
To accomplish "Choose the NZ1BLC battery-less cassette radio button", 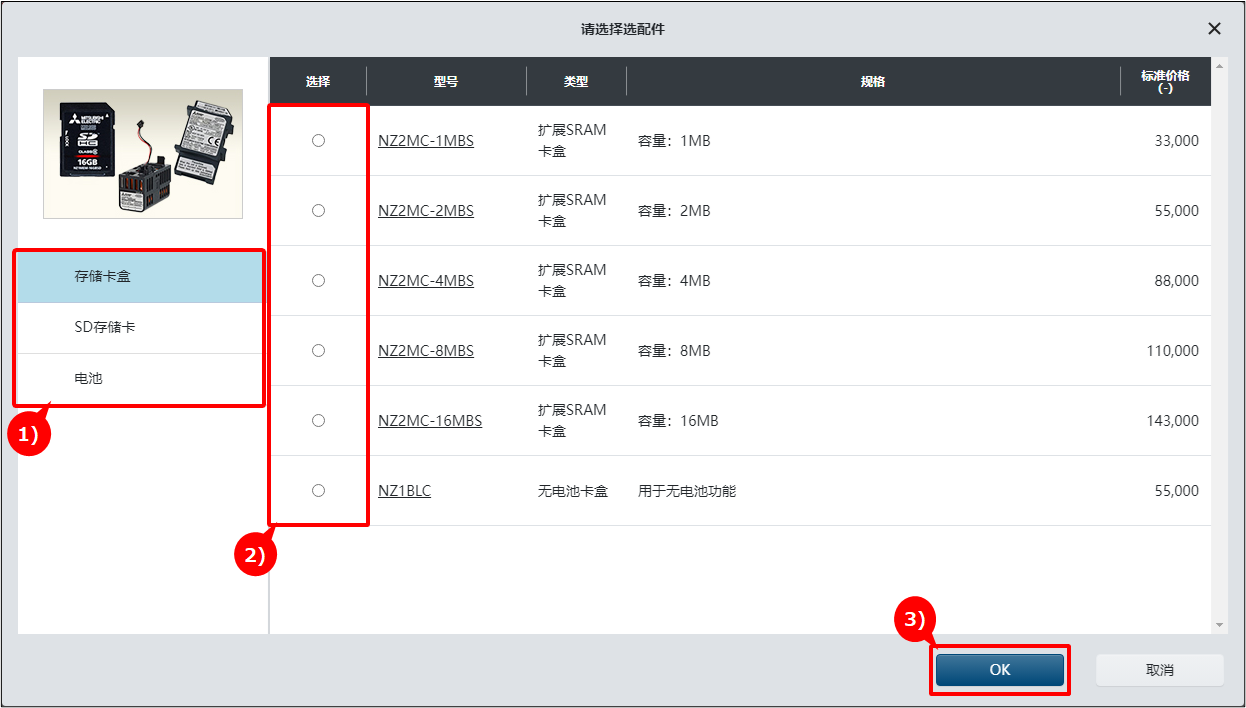I will tap(318, 491).
